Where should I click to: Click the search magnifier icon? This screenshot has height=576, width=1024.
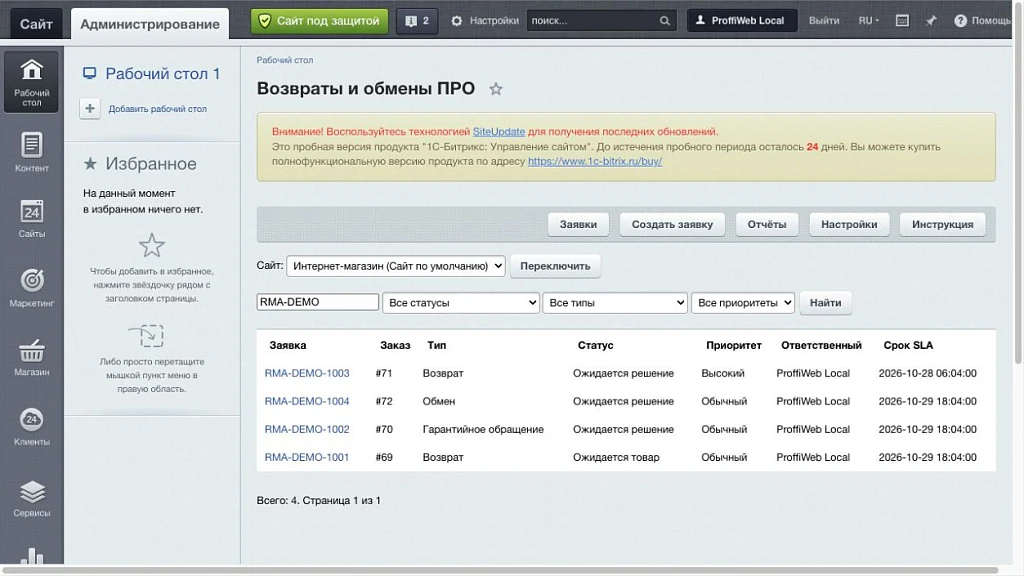coord(665,21)
